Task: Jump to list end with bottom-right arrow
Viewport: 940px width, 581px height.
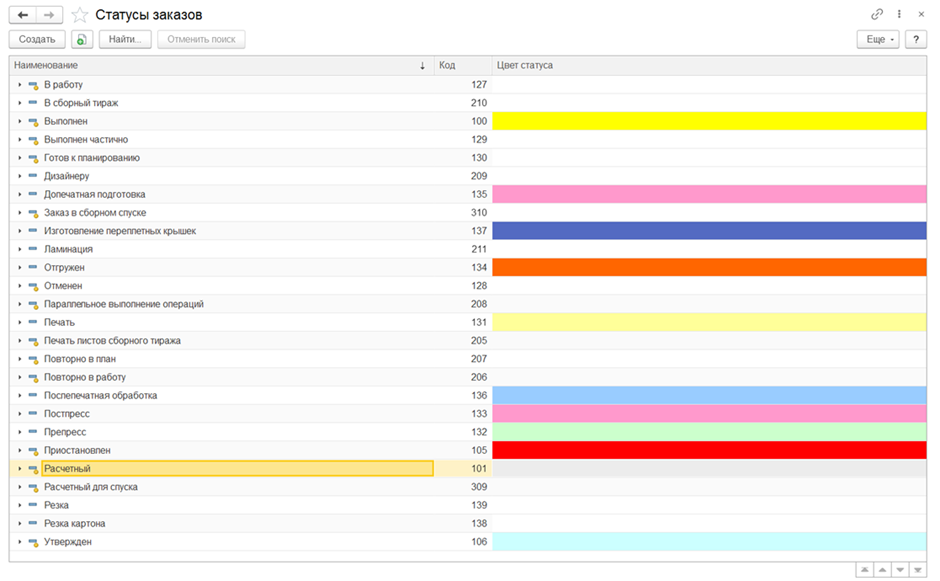Action: pos(917,569)
